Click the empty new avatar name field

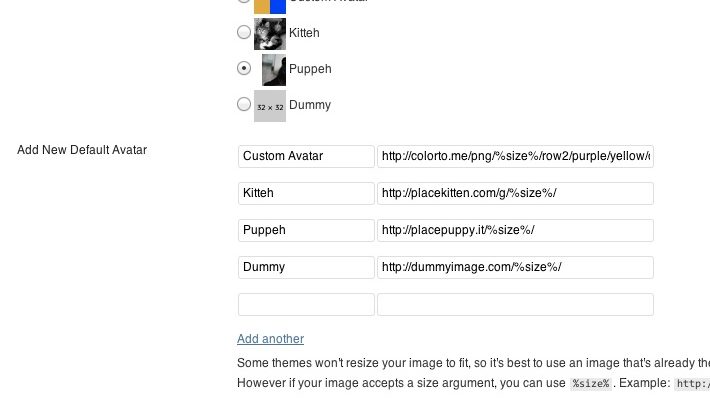point(306,304)
